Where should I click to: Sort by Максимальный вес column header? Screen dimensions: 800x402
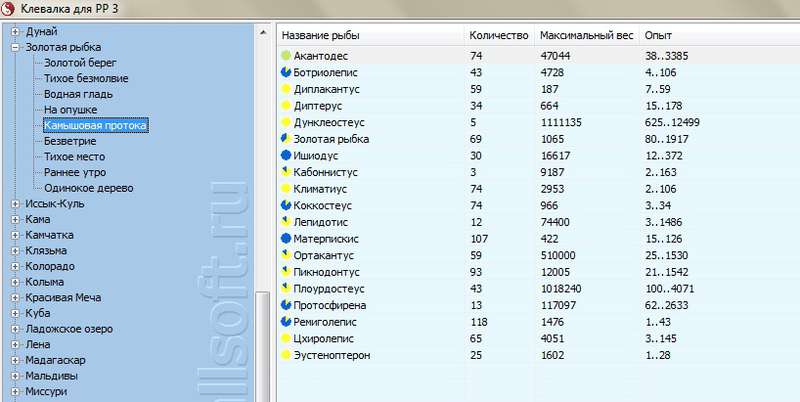pyautogui.click(x=586, y=35)
